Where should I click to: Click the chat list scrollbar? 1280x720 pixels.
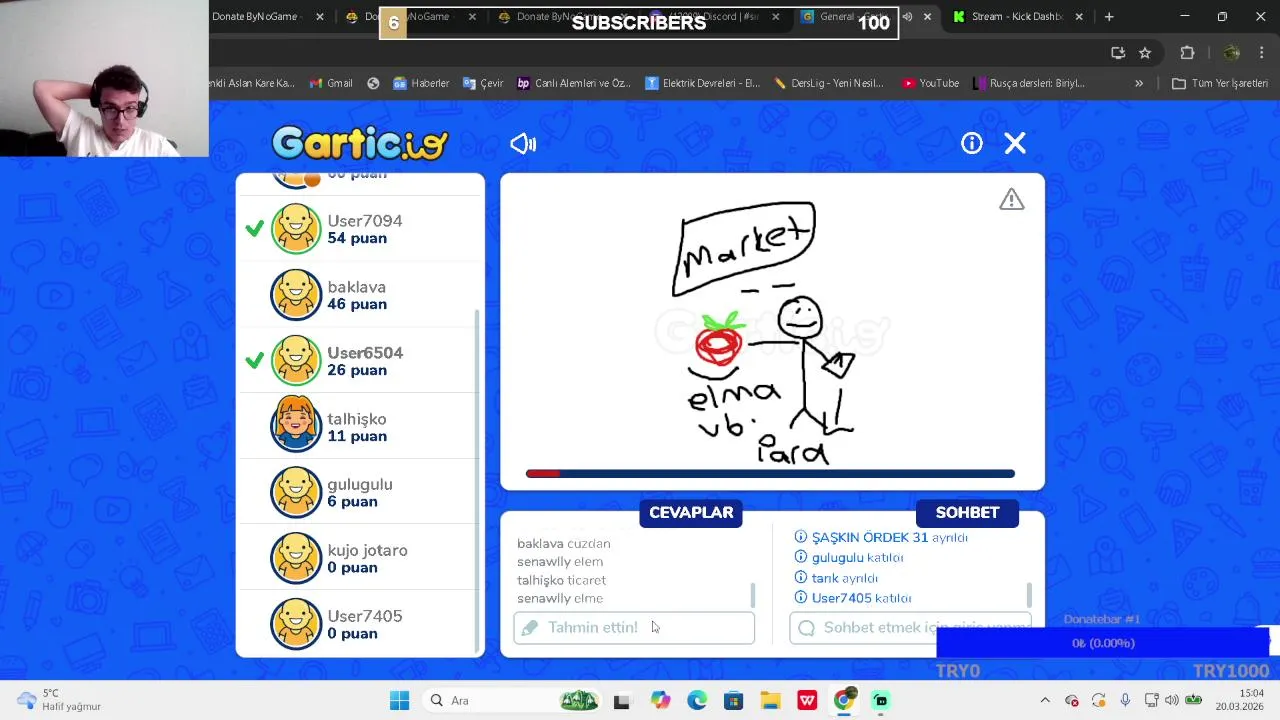tap(1028, 596)
